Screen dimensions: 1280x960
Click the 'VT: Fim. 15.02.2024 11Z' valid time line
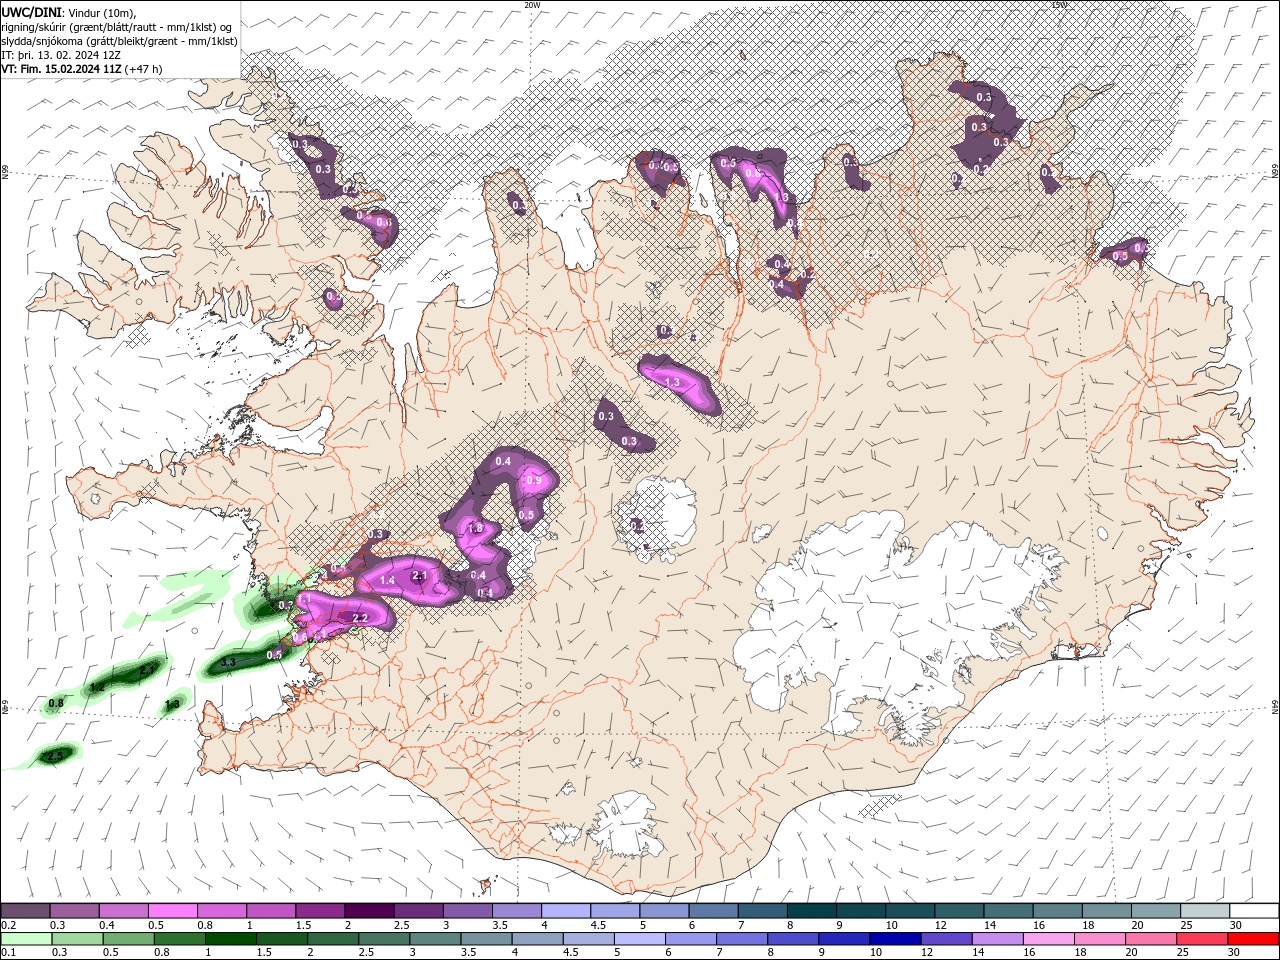pos(61,69)
